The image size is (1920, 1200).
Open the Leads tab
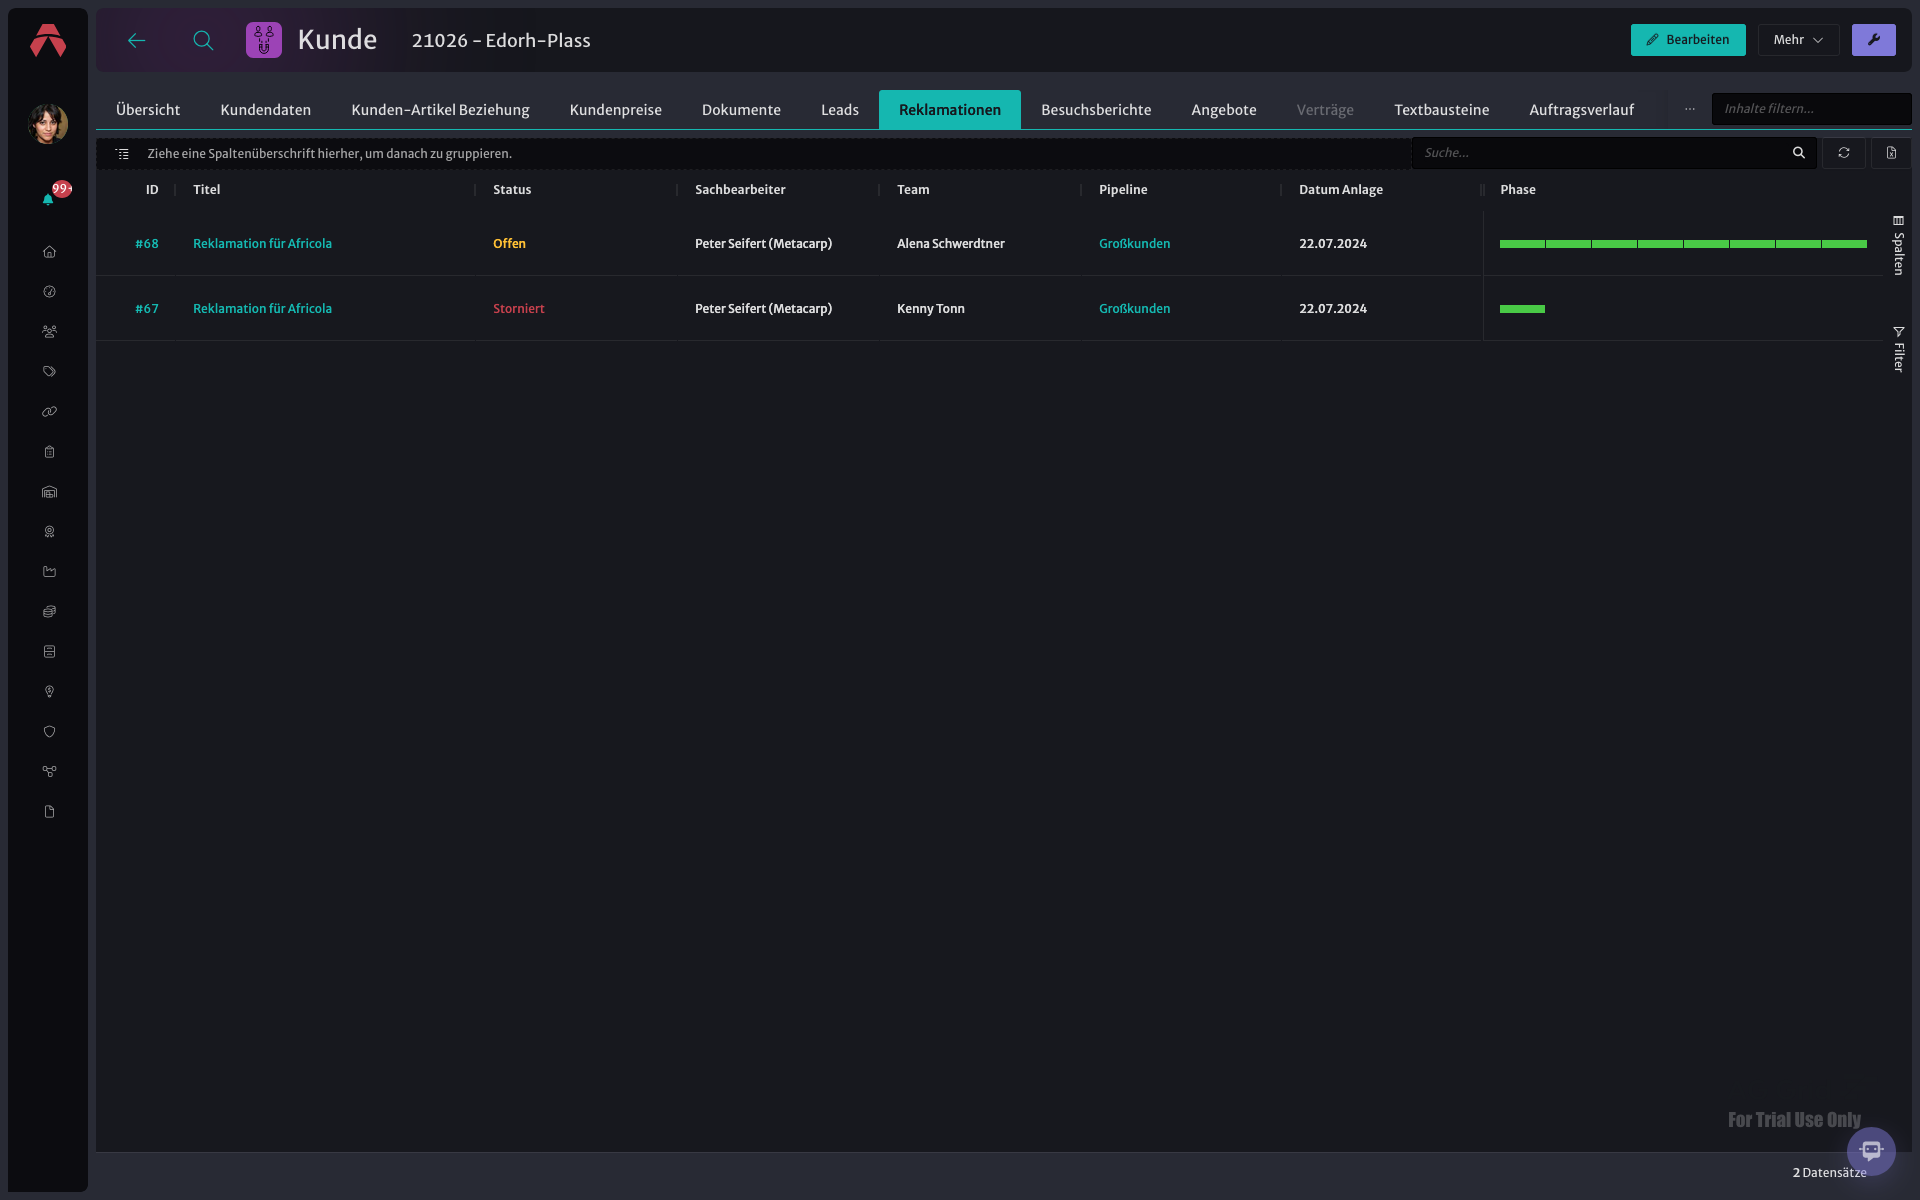click(x=840, y=110)
